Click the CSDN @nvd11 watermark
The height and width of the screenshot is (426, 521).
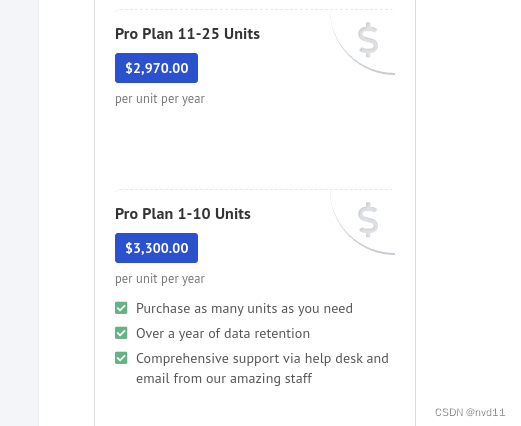pos(470,412)
